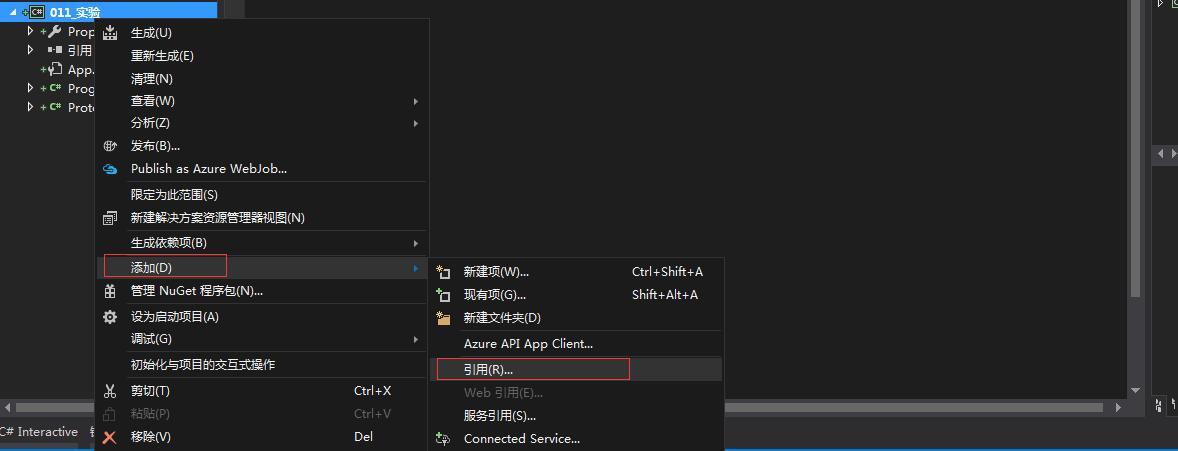The image size is (1178, 451).
Task: Click the horizontal scrollbar left arrow
Action: 7,407
